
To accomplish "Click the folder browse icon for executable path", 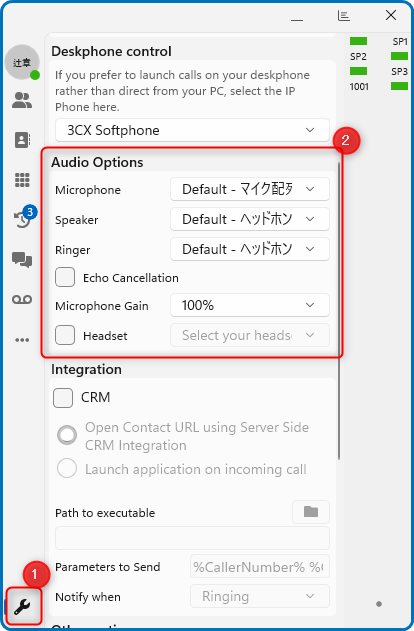I will (x=311, y=512).
